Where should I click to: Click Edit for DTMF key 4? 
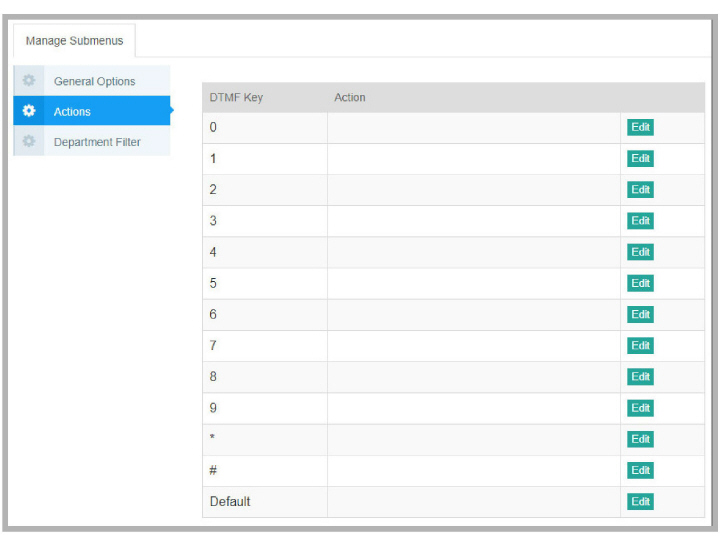point(640,252)
